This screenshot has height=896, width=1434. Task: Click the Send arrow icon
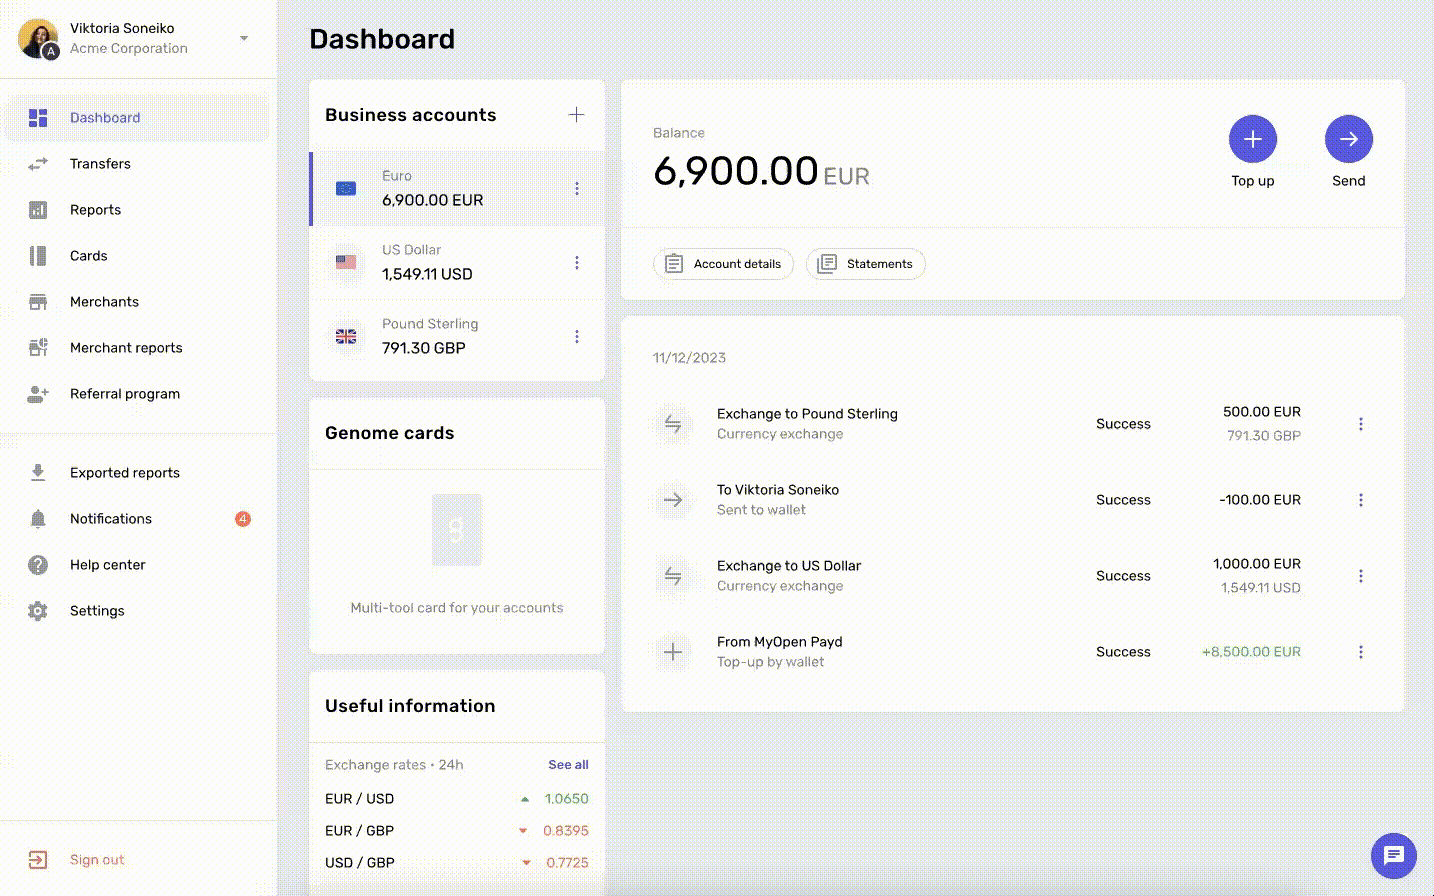[x=1348, y=139]
